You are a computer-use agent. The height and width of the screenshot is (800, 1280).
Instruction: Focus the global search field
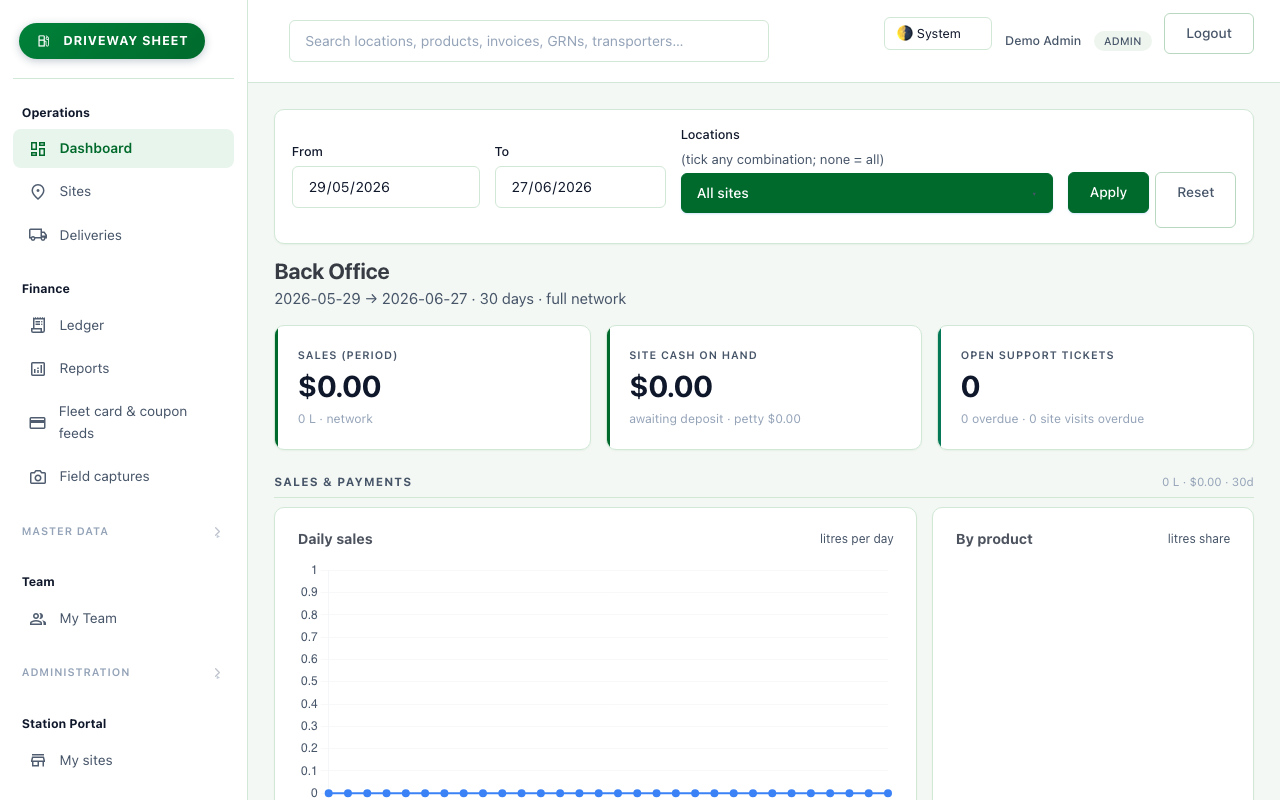click(x=529, y=41)
